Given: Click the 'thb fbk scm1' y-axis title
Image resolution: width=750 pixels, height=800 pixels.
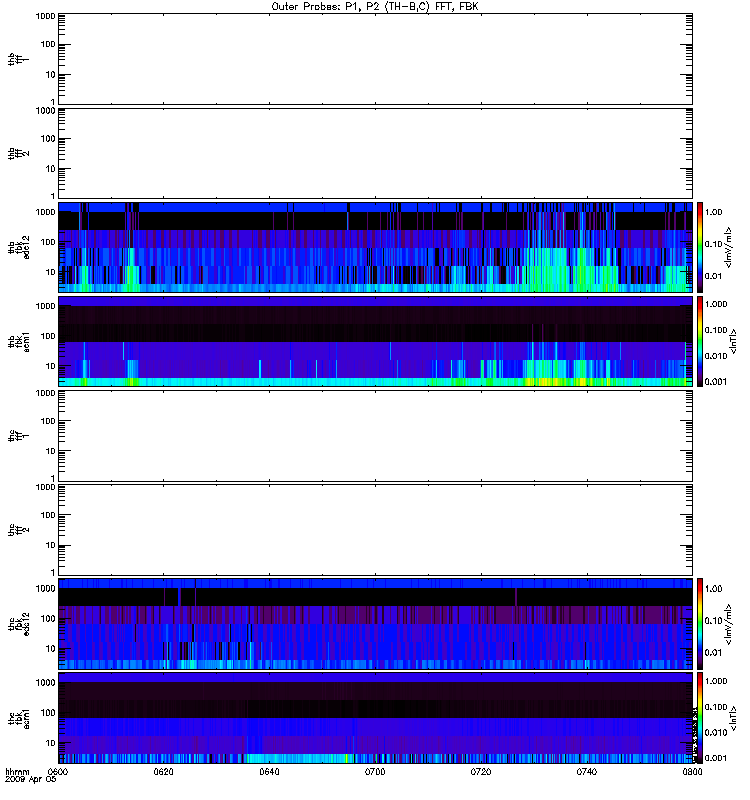Looking at the screenshot, I should [19, 341].
